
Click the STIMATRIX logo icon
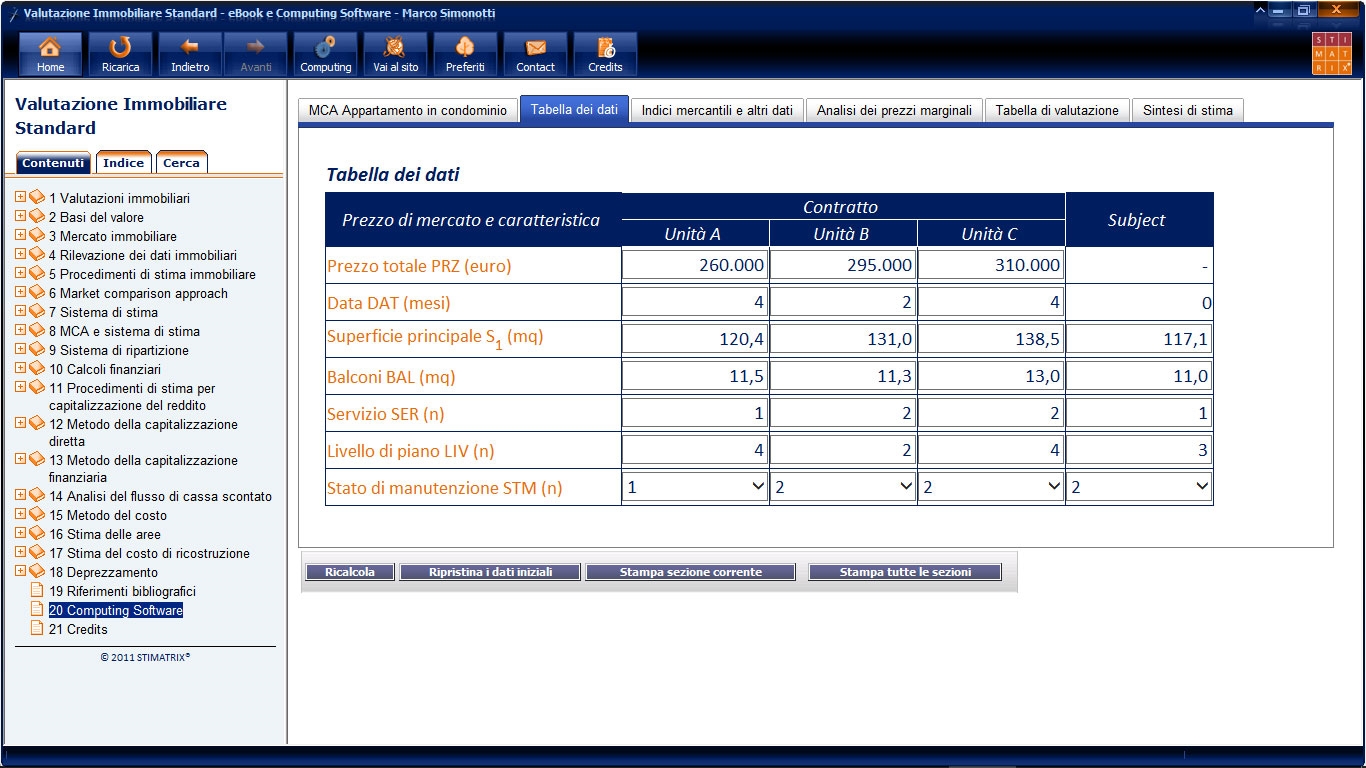click(x=1332, y=54)
